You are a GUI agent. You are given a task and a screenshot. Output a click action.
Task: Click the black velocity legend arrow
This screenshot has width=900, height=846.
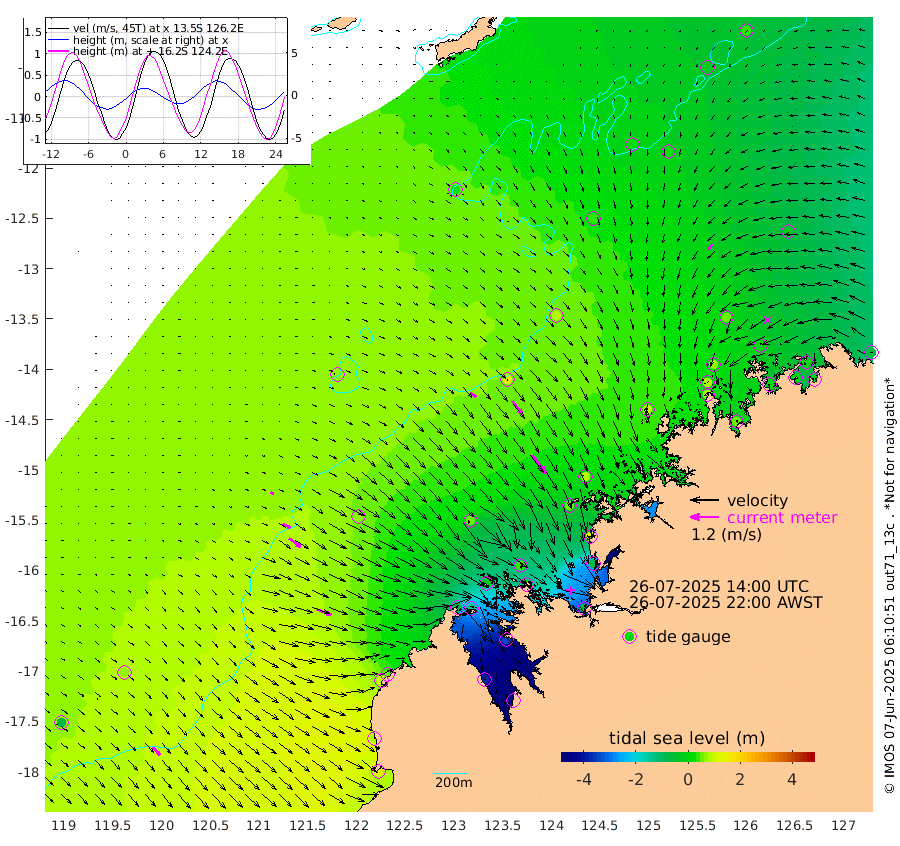[x=704, y=500]
